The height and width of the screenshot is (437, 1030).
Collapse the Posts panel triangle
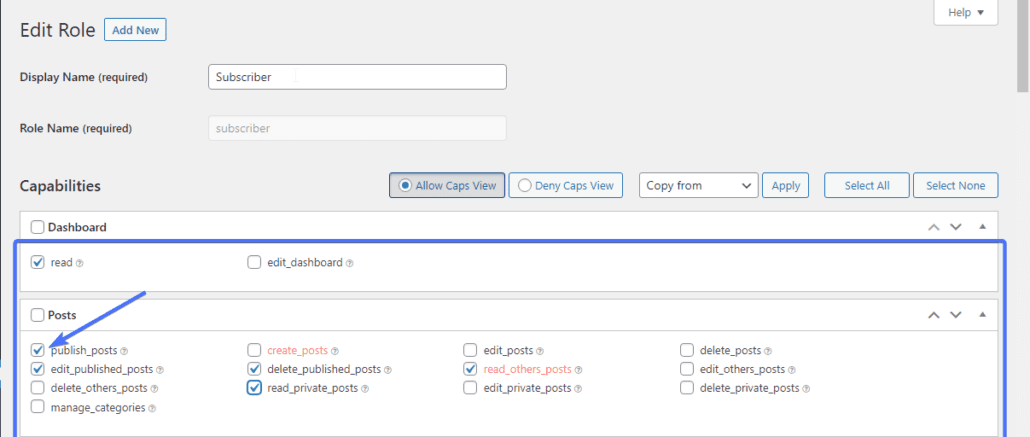point(983,315)
